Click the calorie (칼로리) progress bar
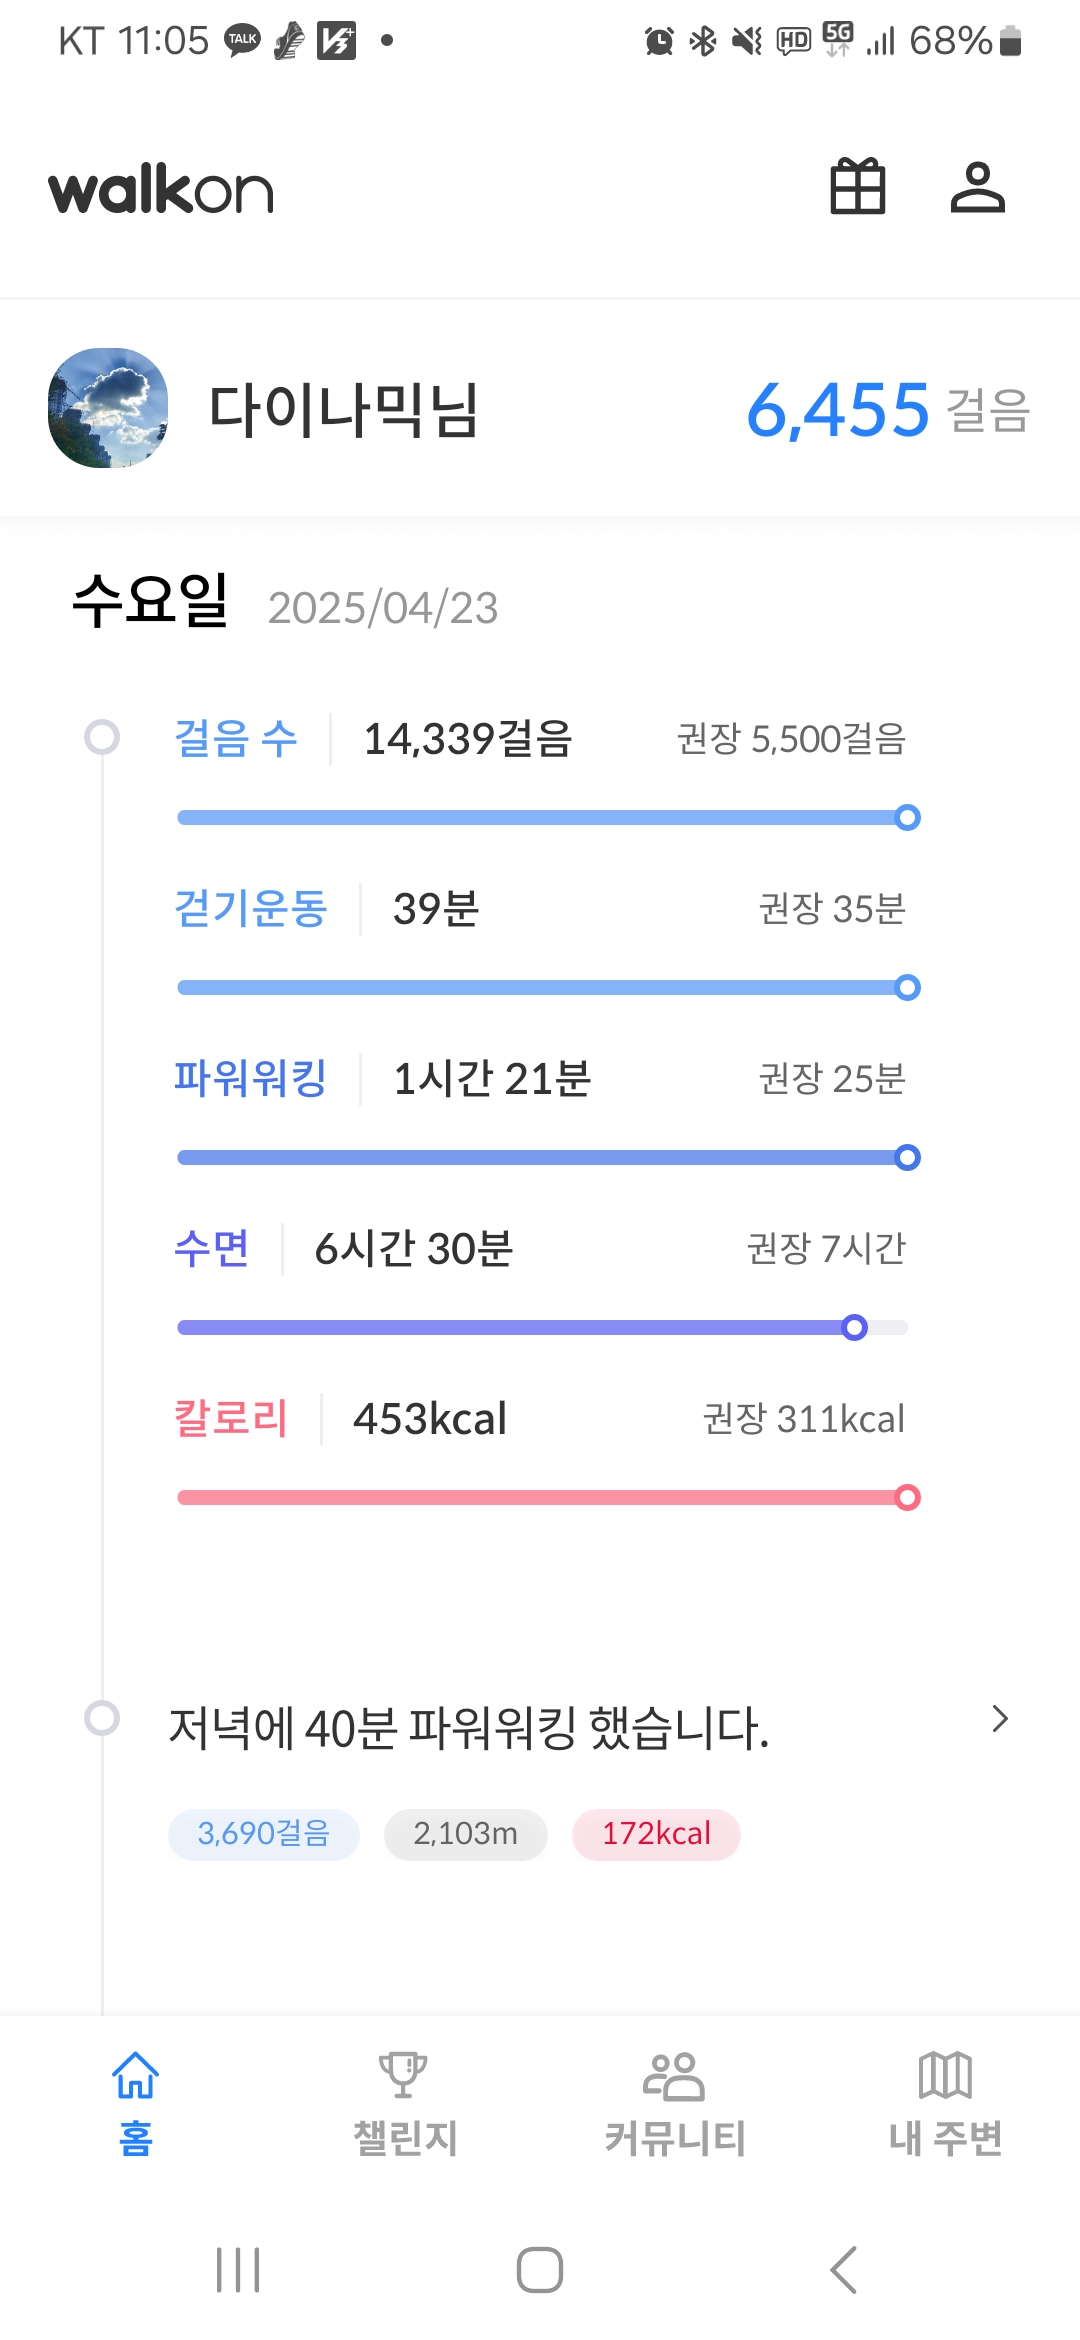Screen dimensions: 1080x2340 [542, 1498]
